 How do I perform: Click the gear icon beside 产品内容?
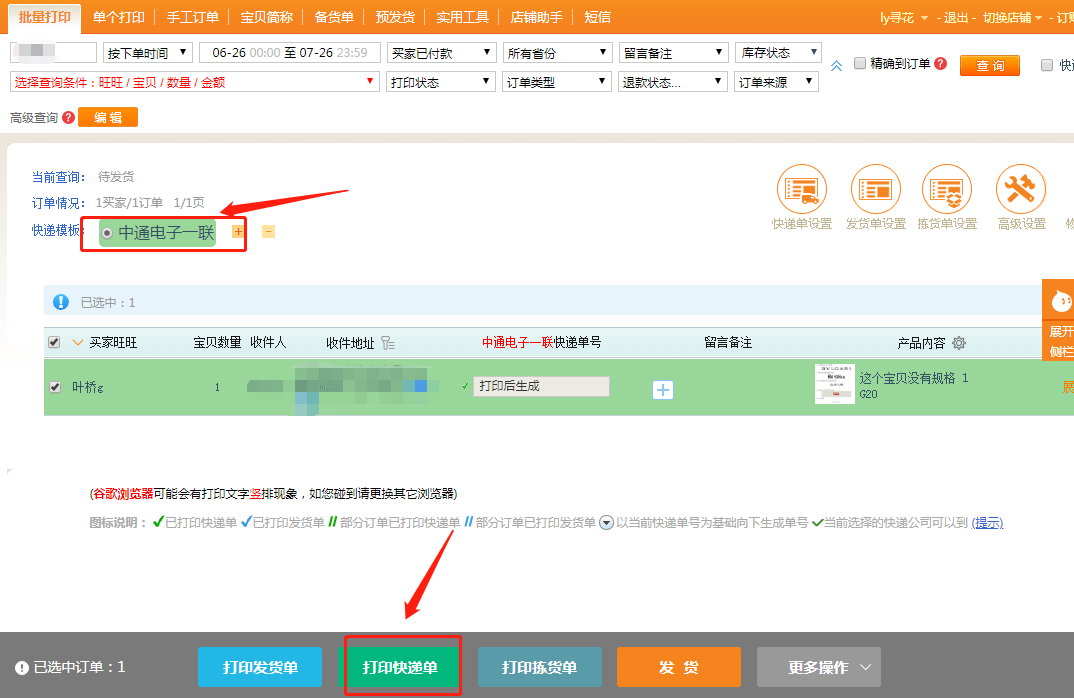959,343
